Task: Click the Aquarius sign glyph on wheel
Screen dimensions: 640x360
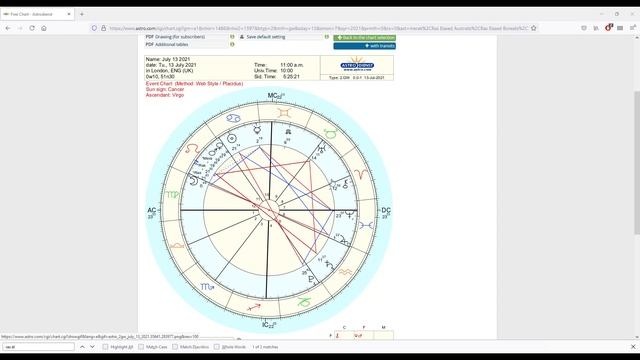Action: tap(345, 271)
